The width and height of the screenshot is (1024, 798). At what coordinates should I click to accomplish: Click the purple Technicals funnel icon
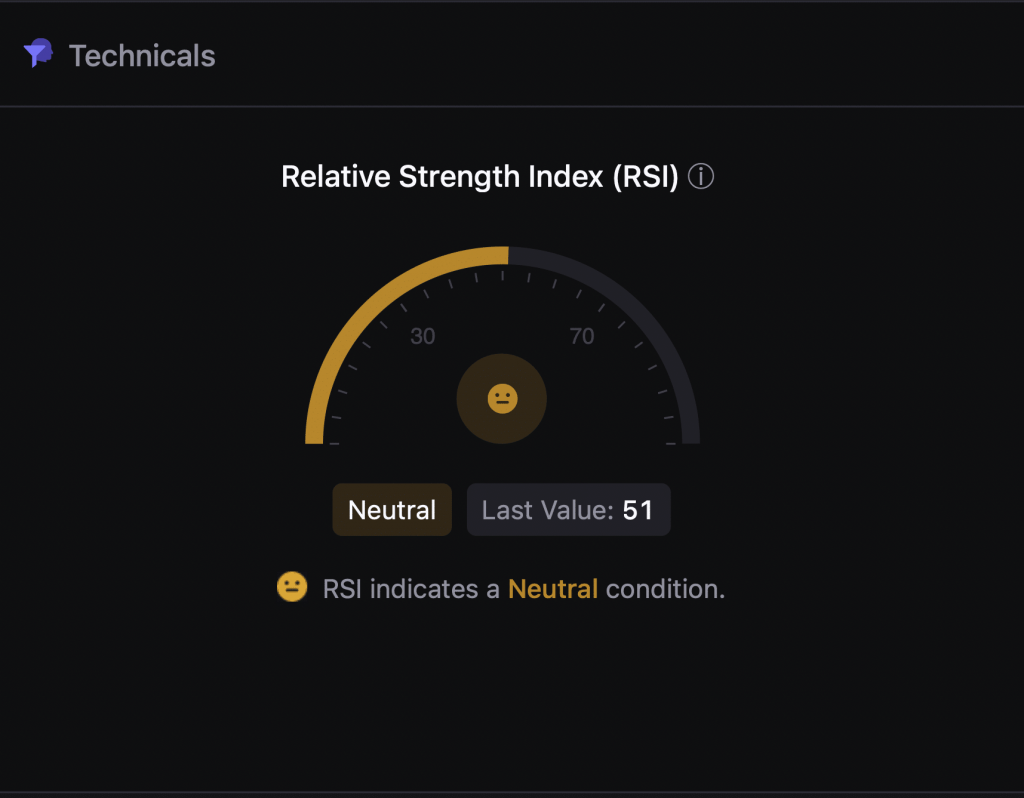38,54
